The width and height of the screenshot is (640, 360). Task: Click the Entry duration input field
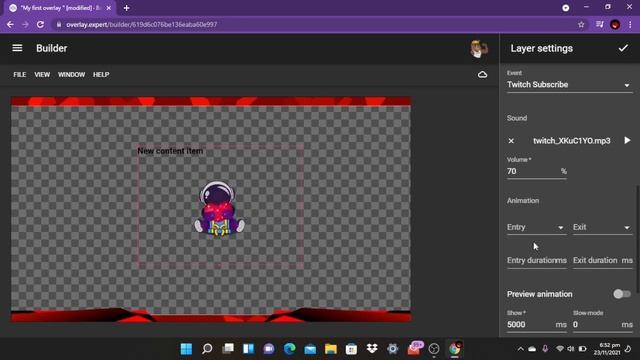(536, 260)
